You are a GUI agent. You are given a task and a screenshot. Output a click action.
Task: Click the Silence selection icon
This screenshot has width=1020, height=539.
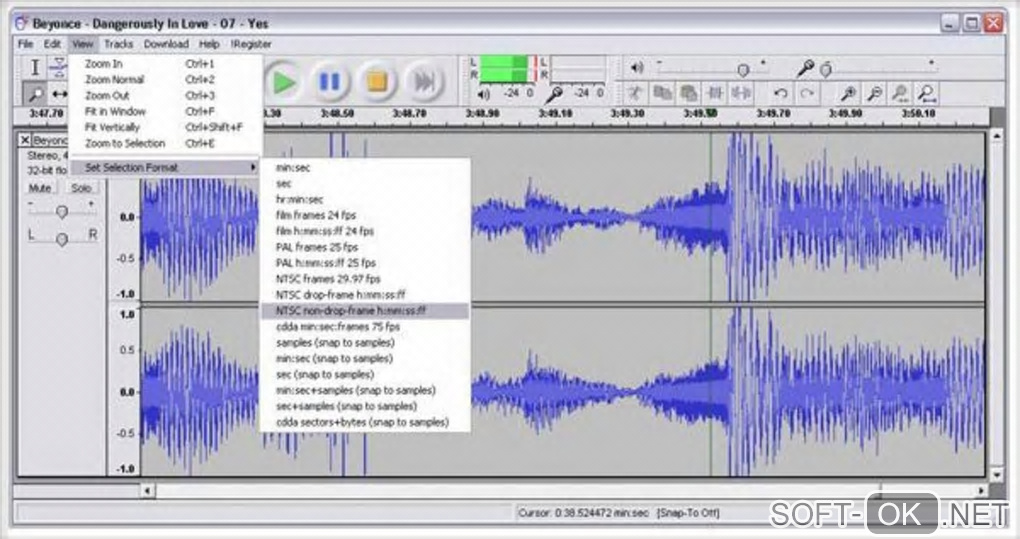tap(742, 94)
